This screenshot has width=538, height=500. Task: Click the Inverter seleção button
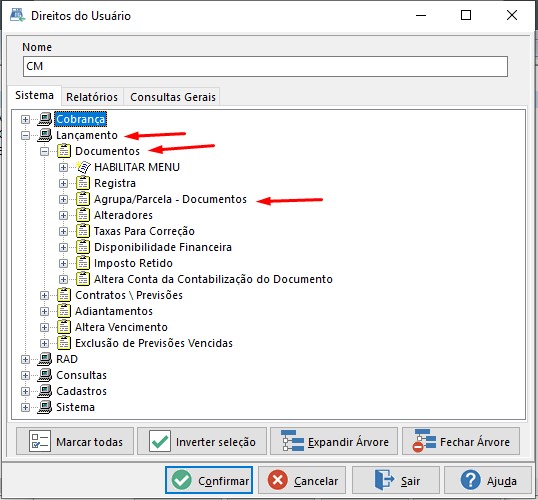(202, 442)
